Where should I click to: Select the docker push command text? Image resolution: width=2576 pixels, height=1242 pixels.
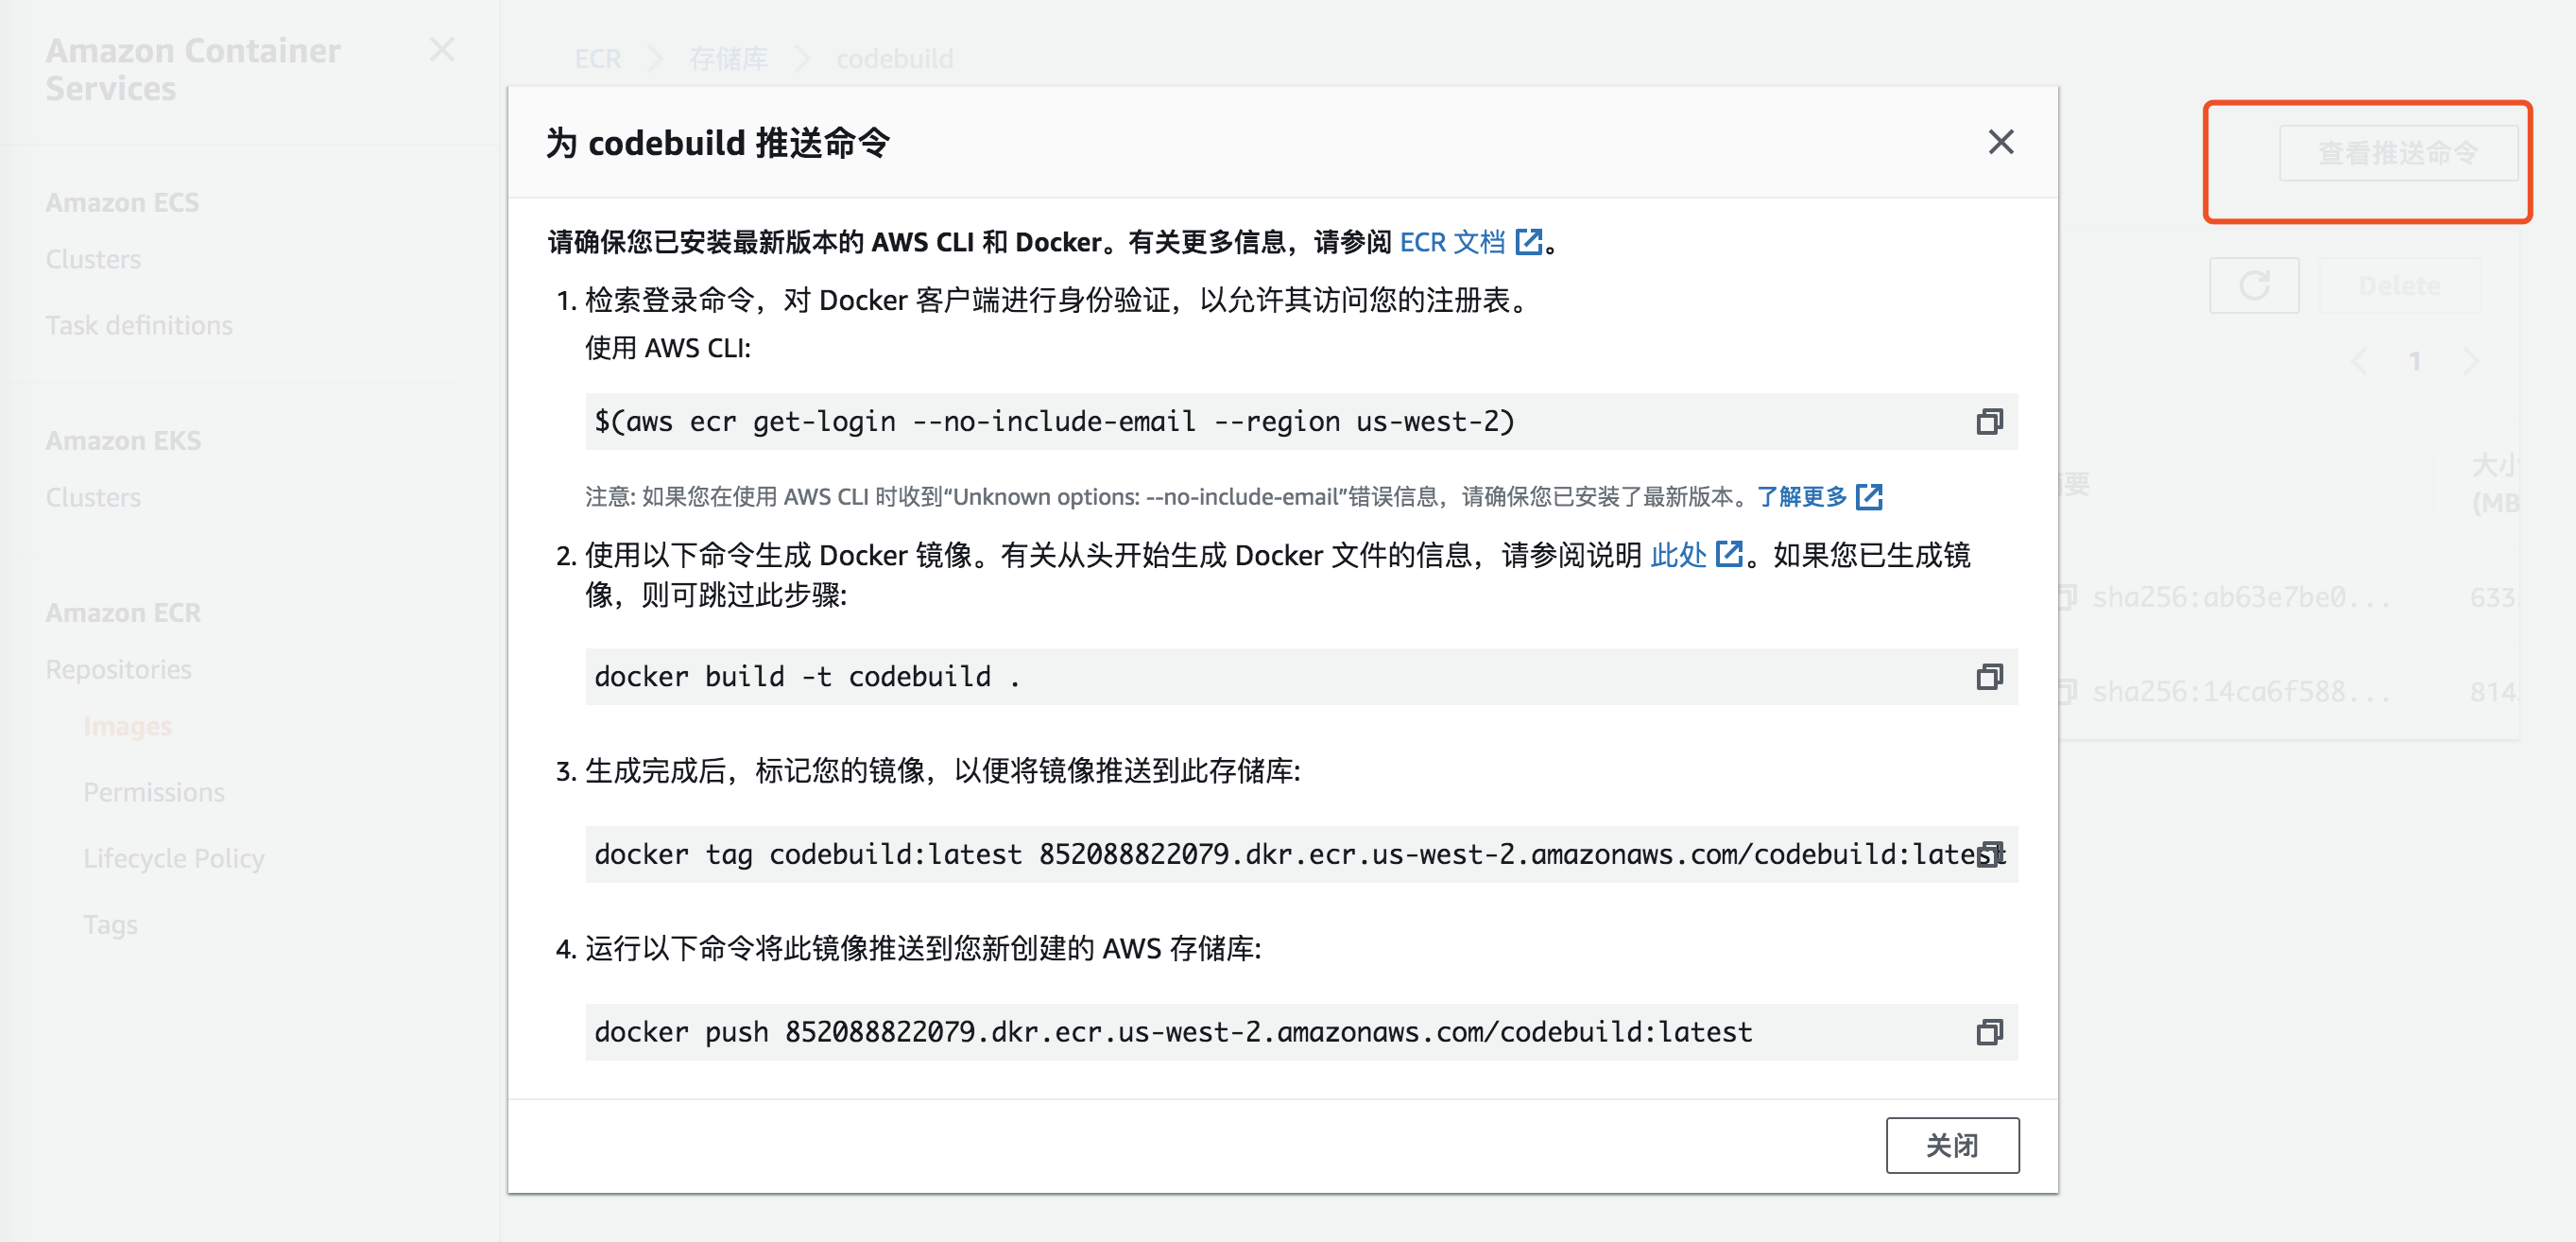pyautogui.click(x=1173, y=1032)
